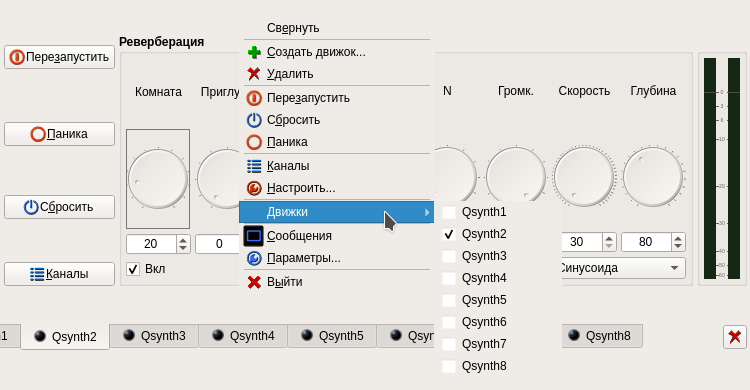The width and height of the screenshot is (750, 390).
Task: Open the Движки menu item
Action: coord(336,212)
